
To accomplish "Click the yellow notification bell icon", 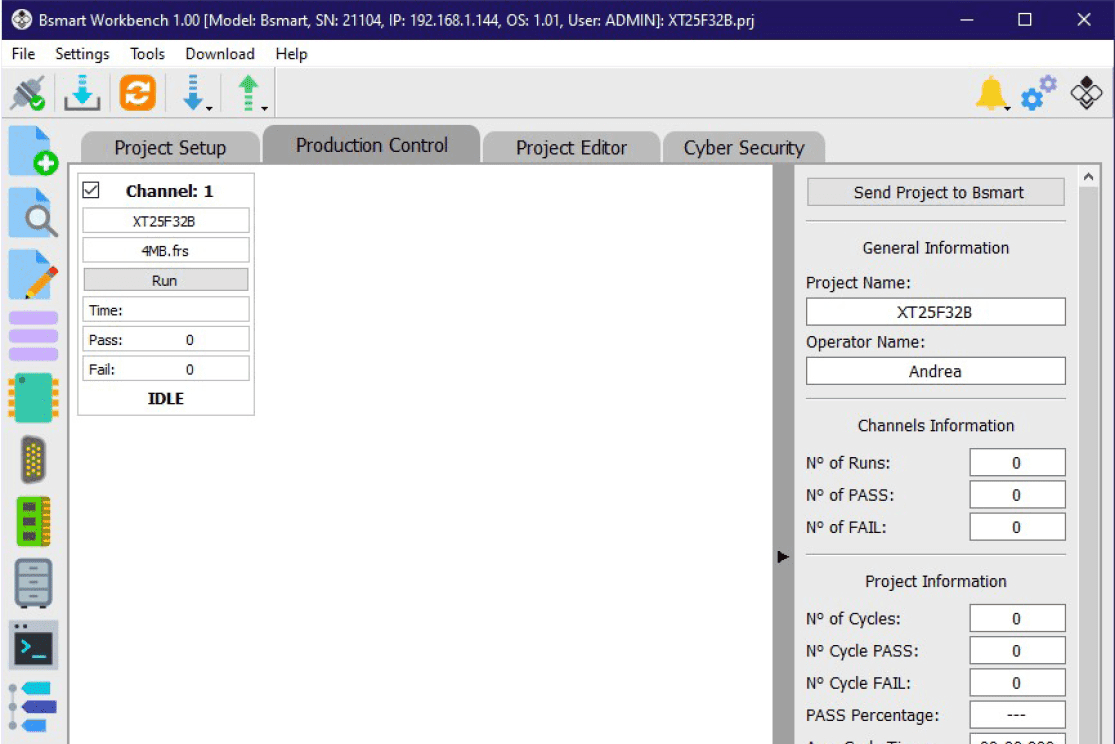I will pos(990,93).
